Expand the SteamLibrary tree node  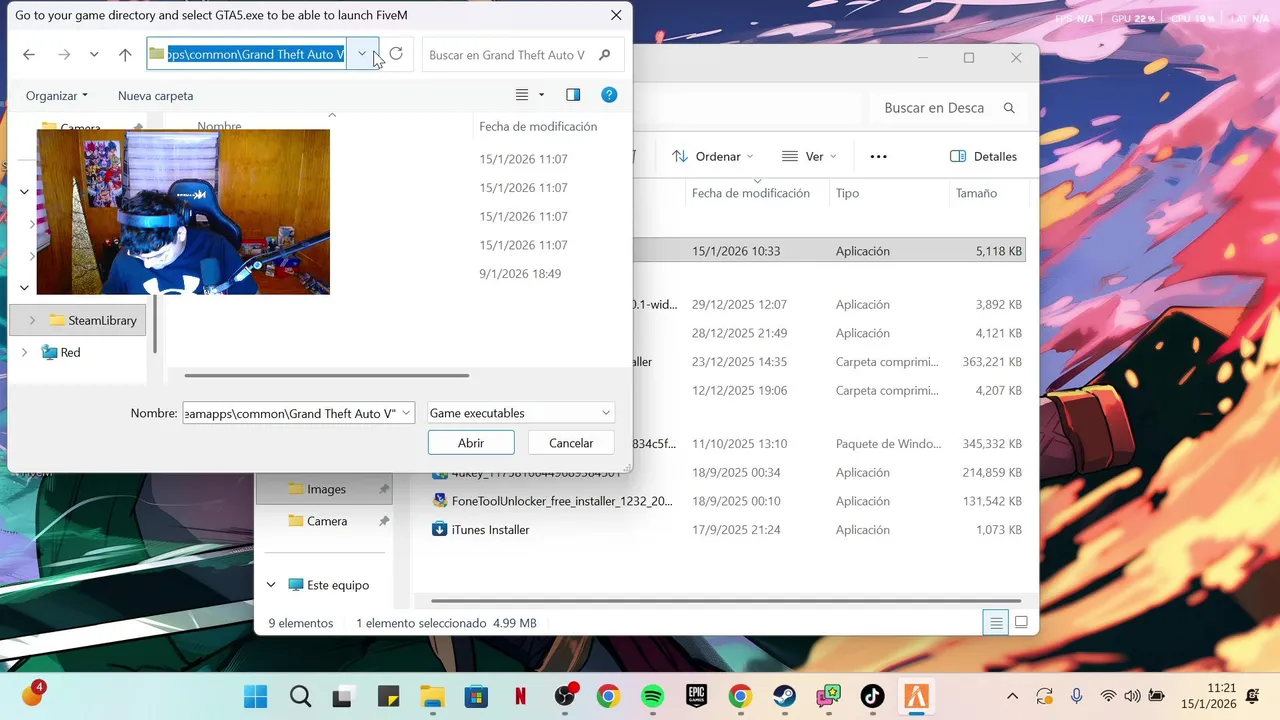[x=32, y=321]
